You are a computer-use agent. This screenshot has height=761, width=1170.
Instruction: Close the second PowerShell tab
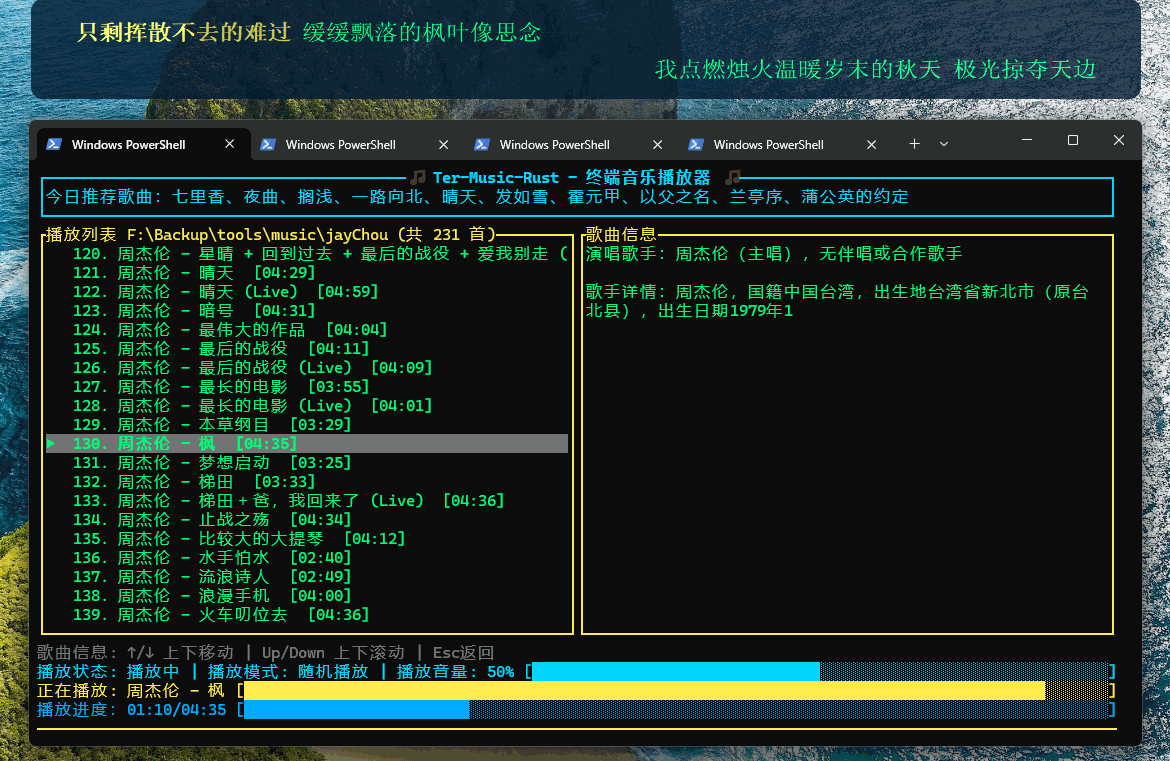(444, 145)
